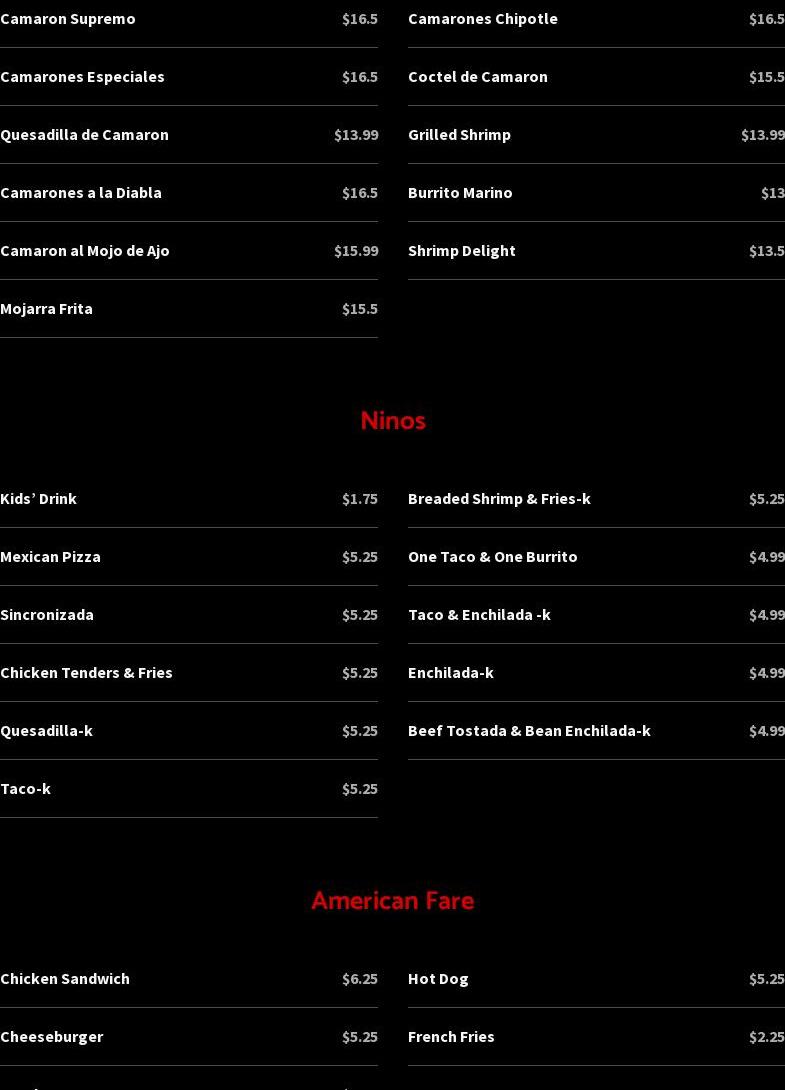
Task: Click the Sincronizada menu item
Action: pos(47,615)
